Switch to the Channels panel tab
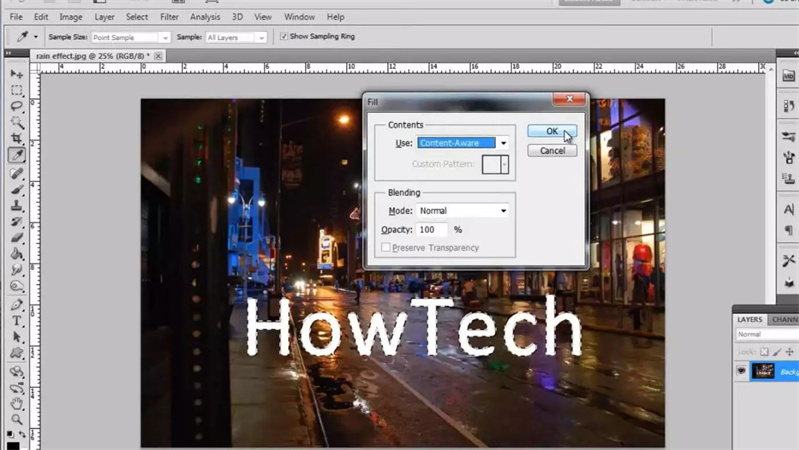This screenshot has height=450, width=799. (x=785, y=319)
